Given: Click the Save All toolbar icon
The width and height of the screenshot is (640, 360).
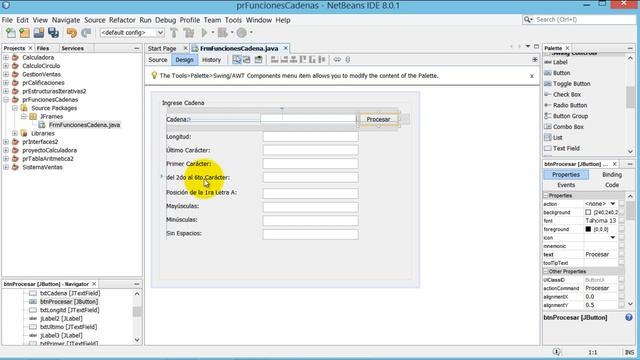Looking at the screenshot, I should pyautogui.click(x=53, y=33).
